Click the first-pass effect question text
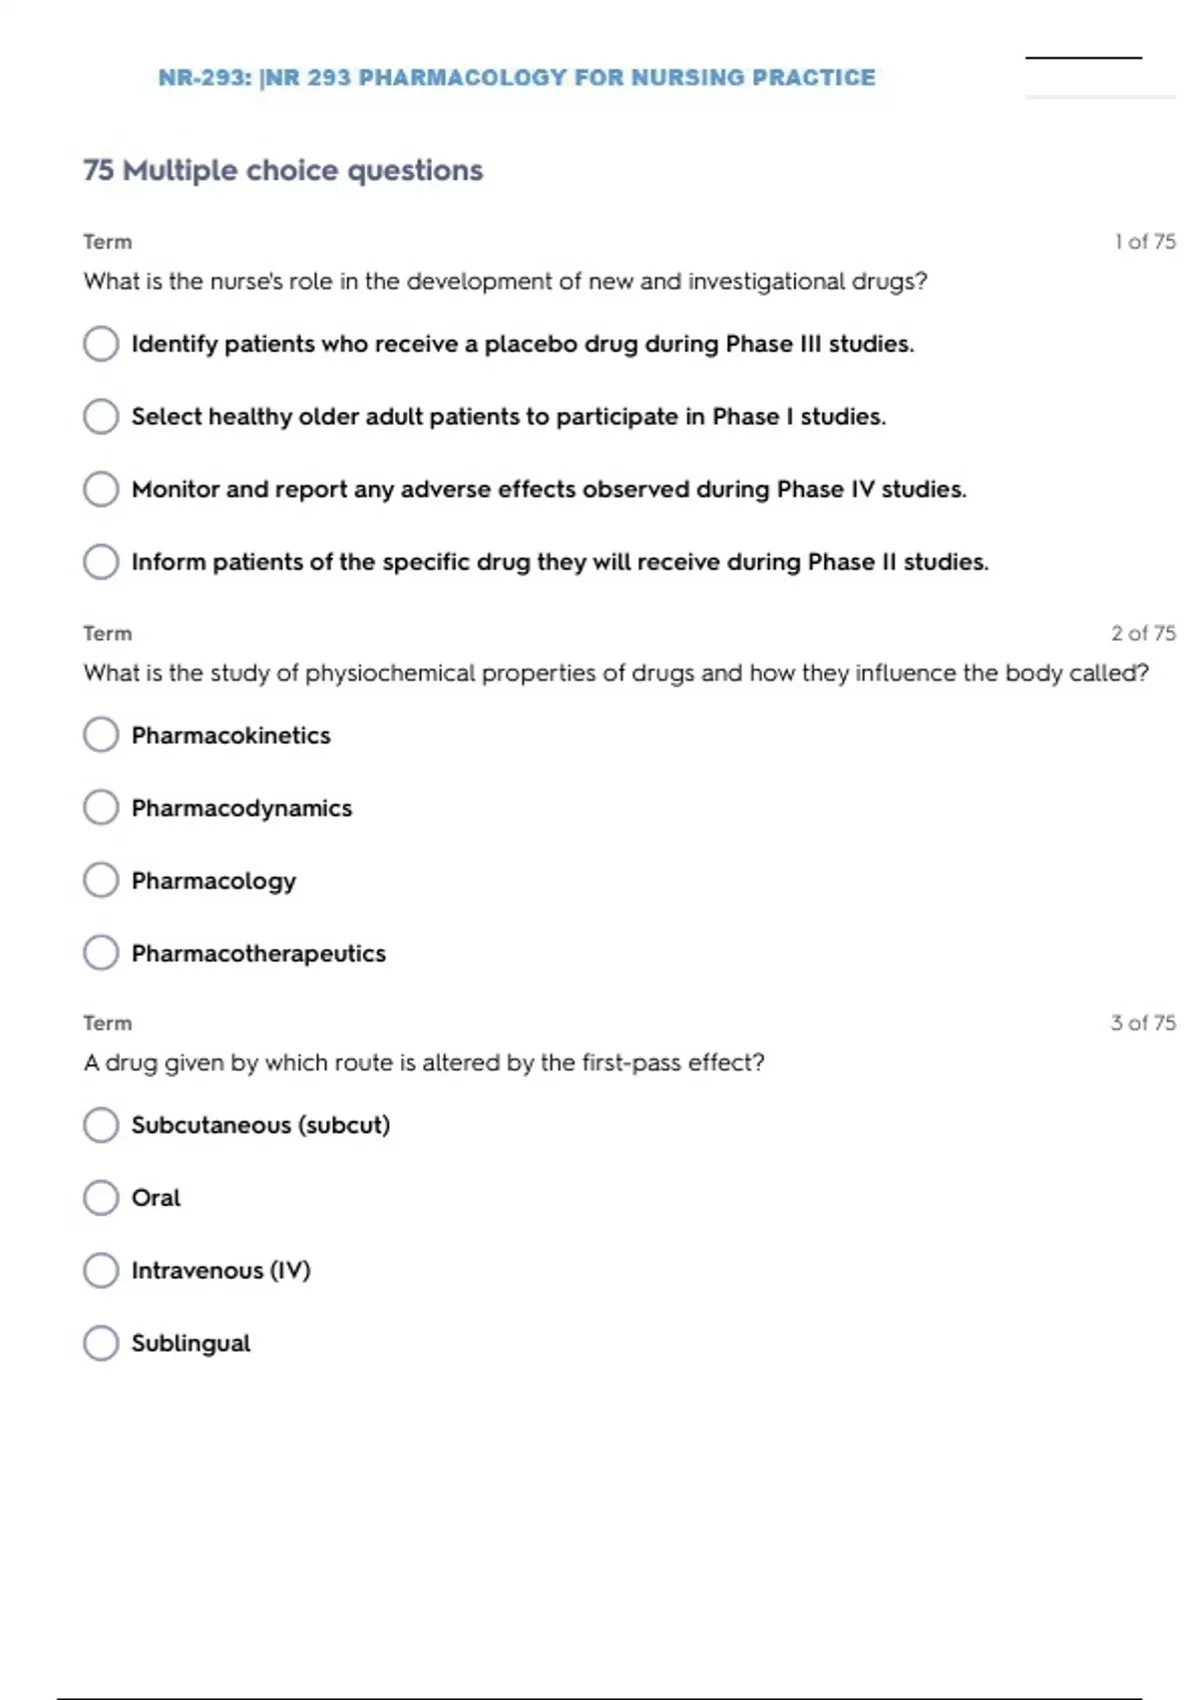1200x1700 pixels. (424, 1063)
